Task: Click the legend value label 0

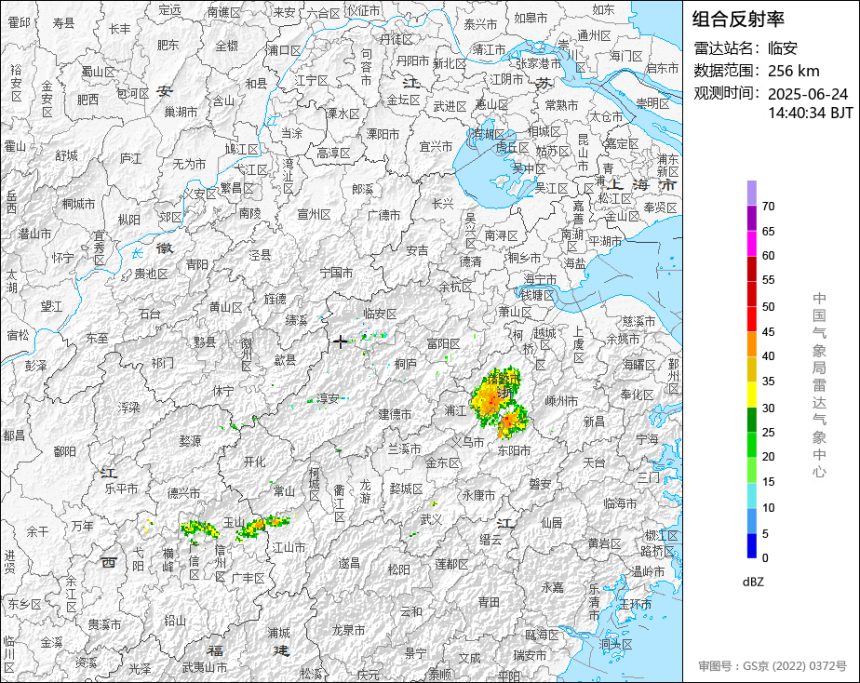Action: pos(765,558)
